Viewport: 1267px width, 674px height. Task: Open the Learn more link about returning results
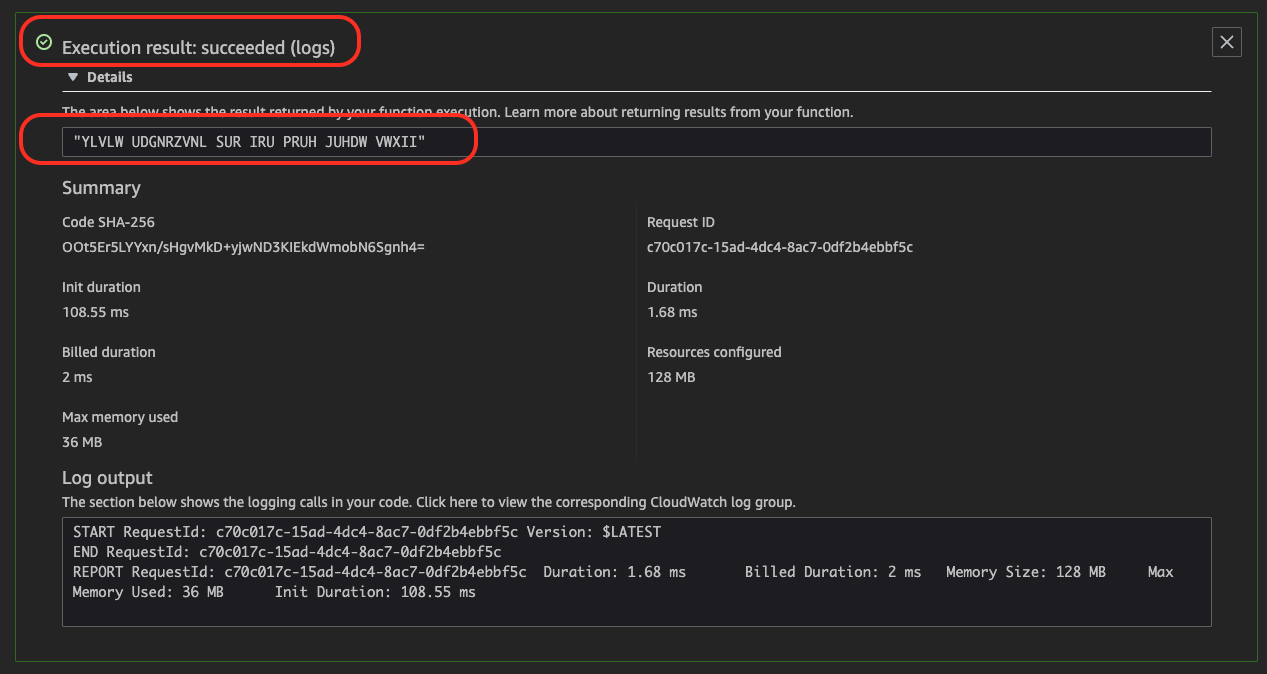point(678,112)
